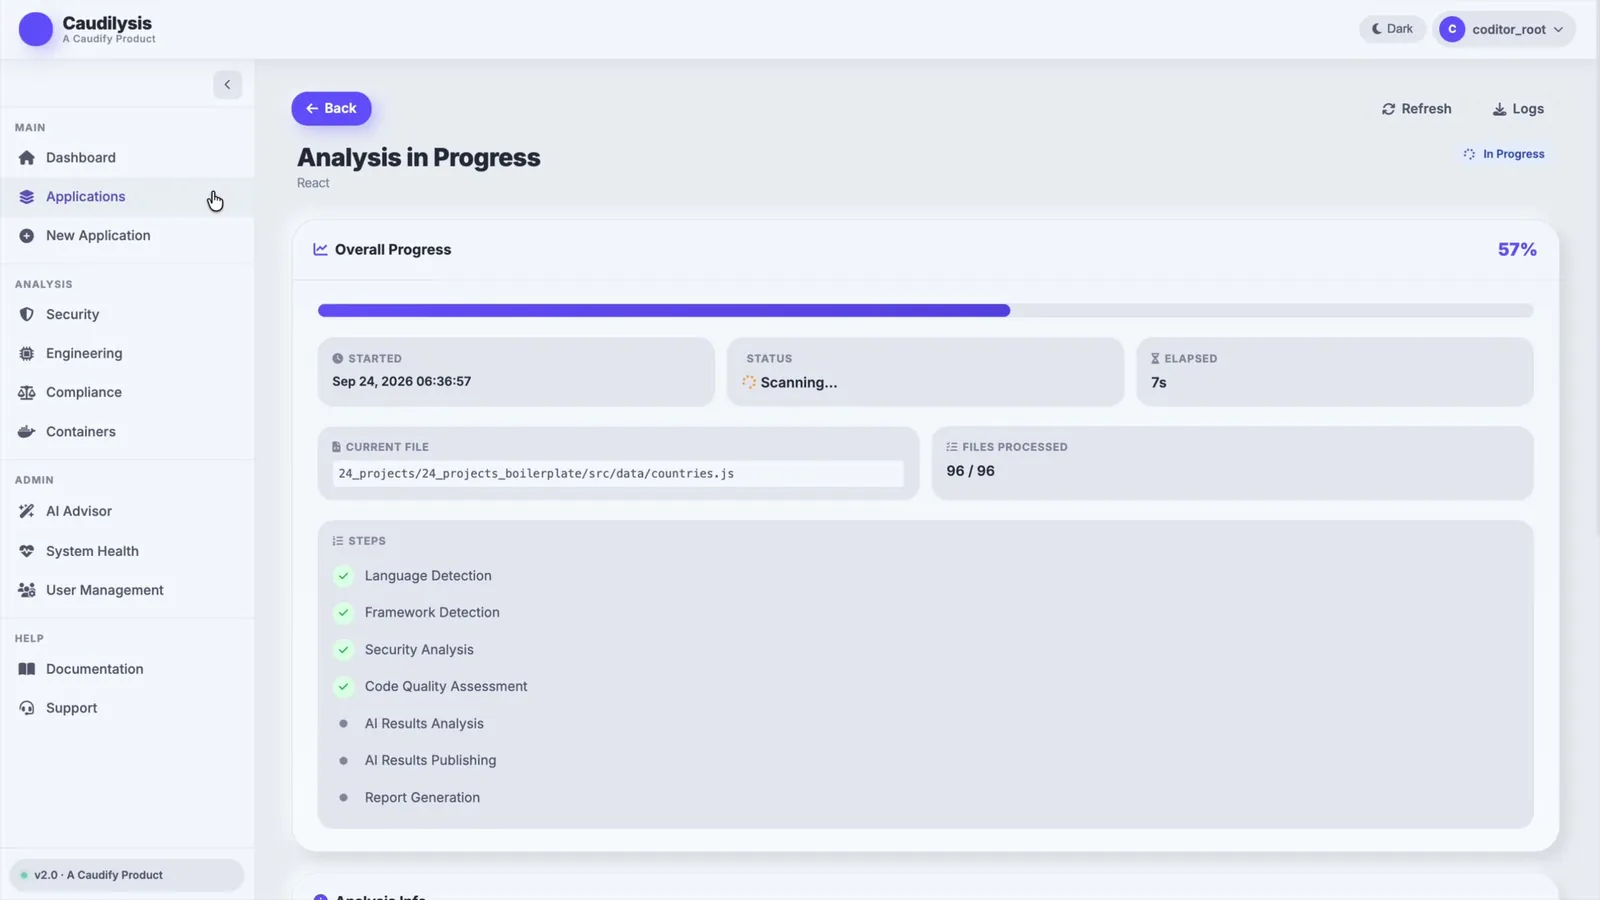Image resolution: width=1600 pixels, height=900 pixels.
Task: Click the 96 / 96 files processed value
Action: pos(970,471)
